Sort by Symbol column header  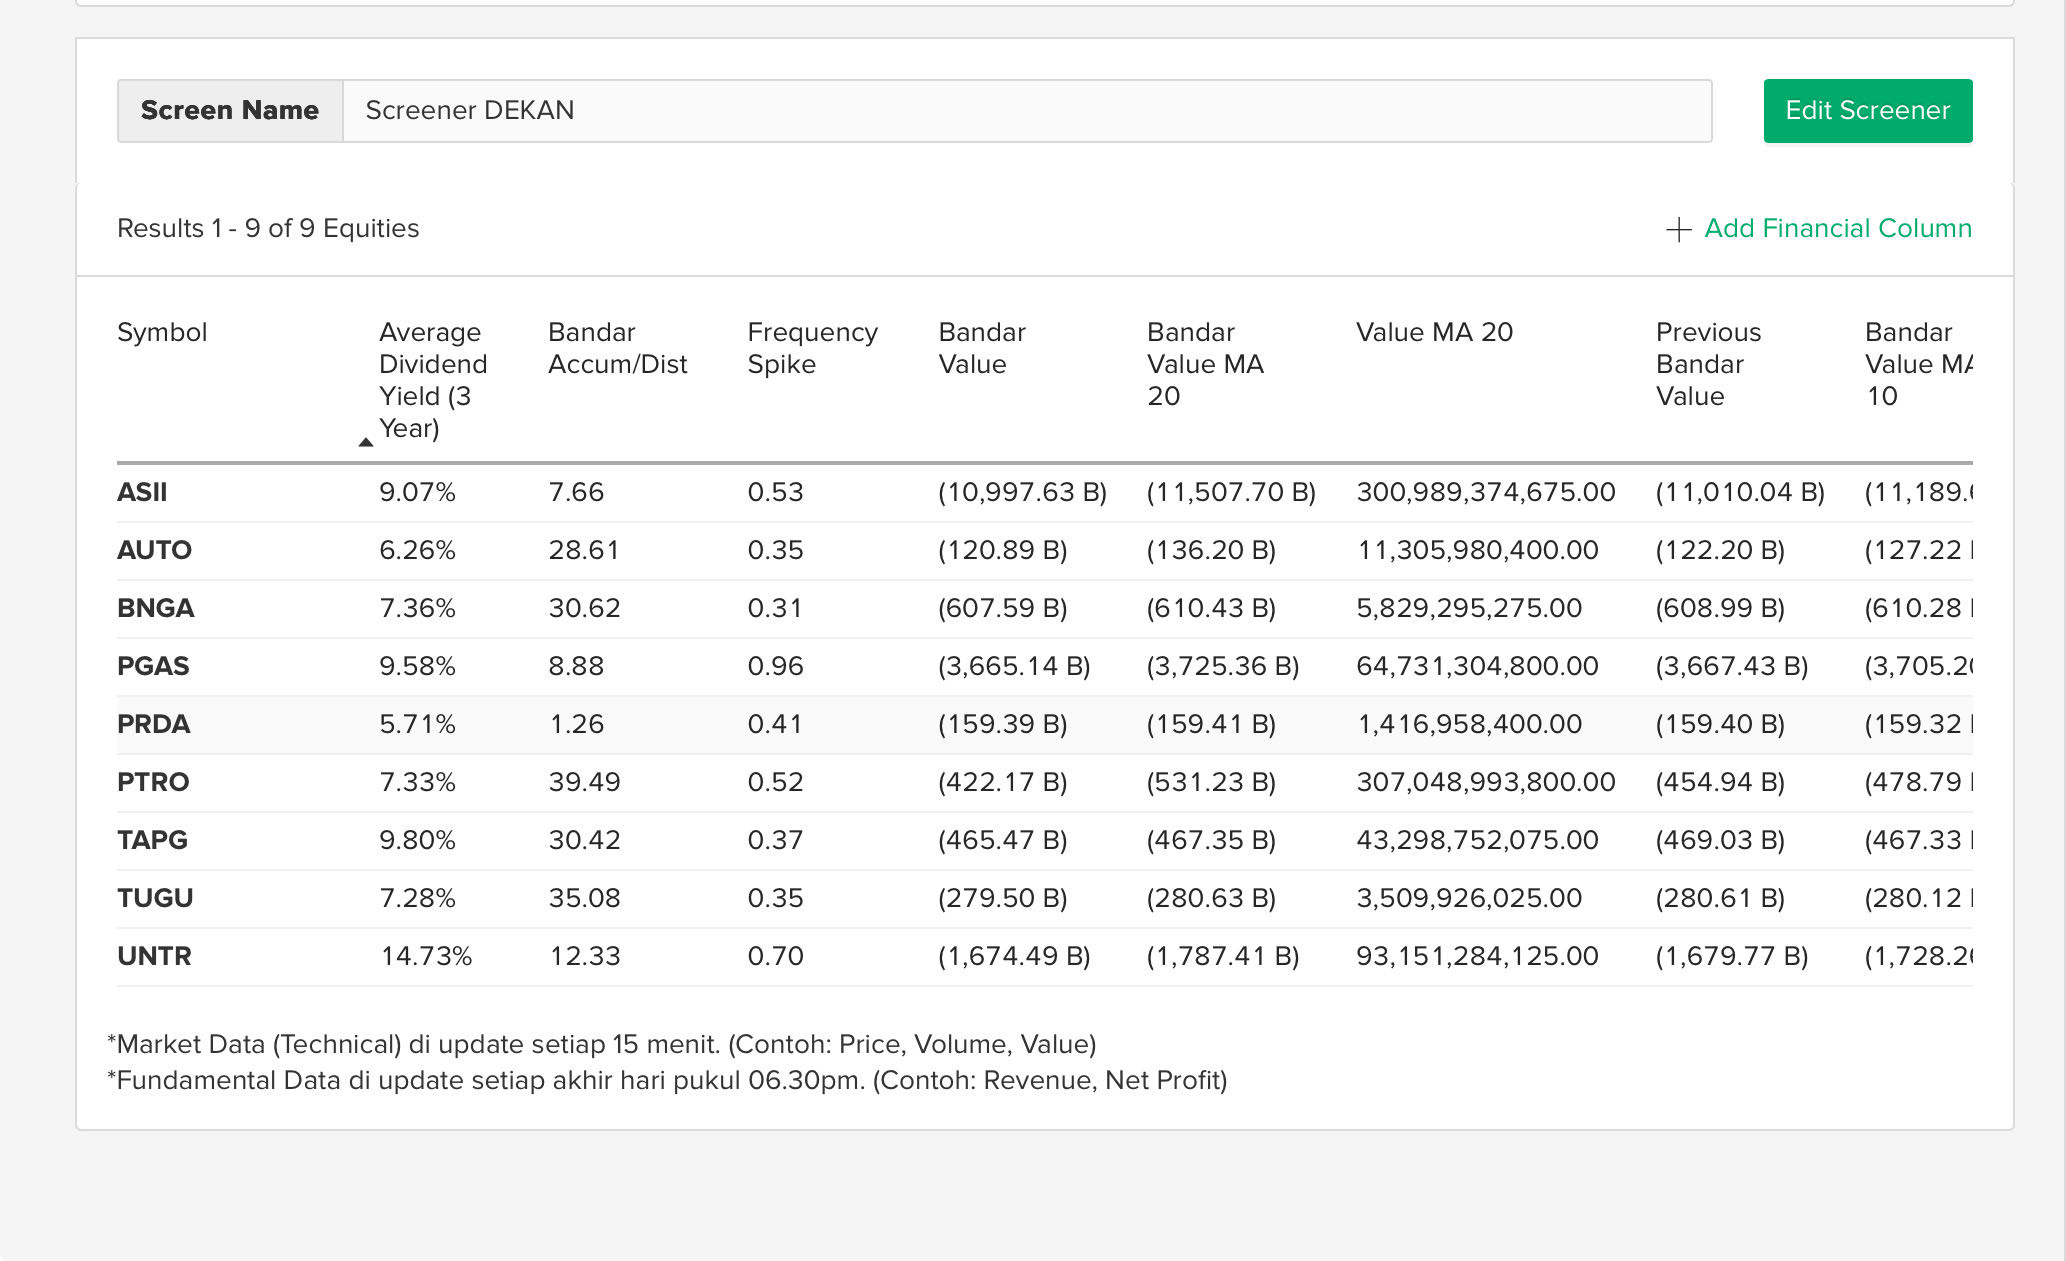(162, 332)
